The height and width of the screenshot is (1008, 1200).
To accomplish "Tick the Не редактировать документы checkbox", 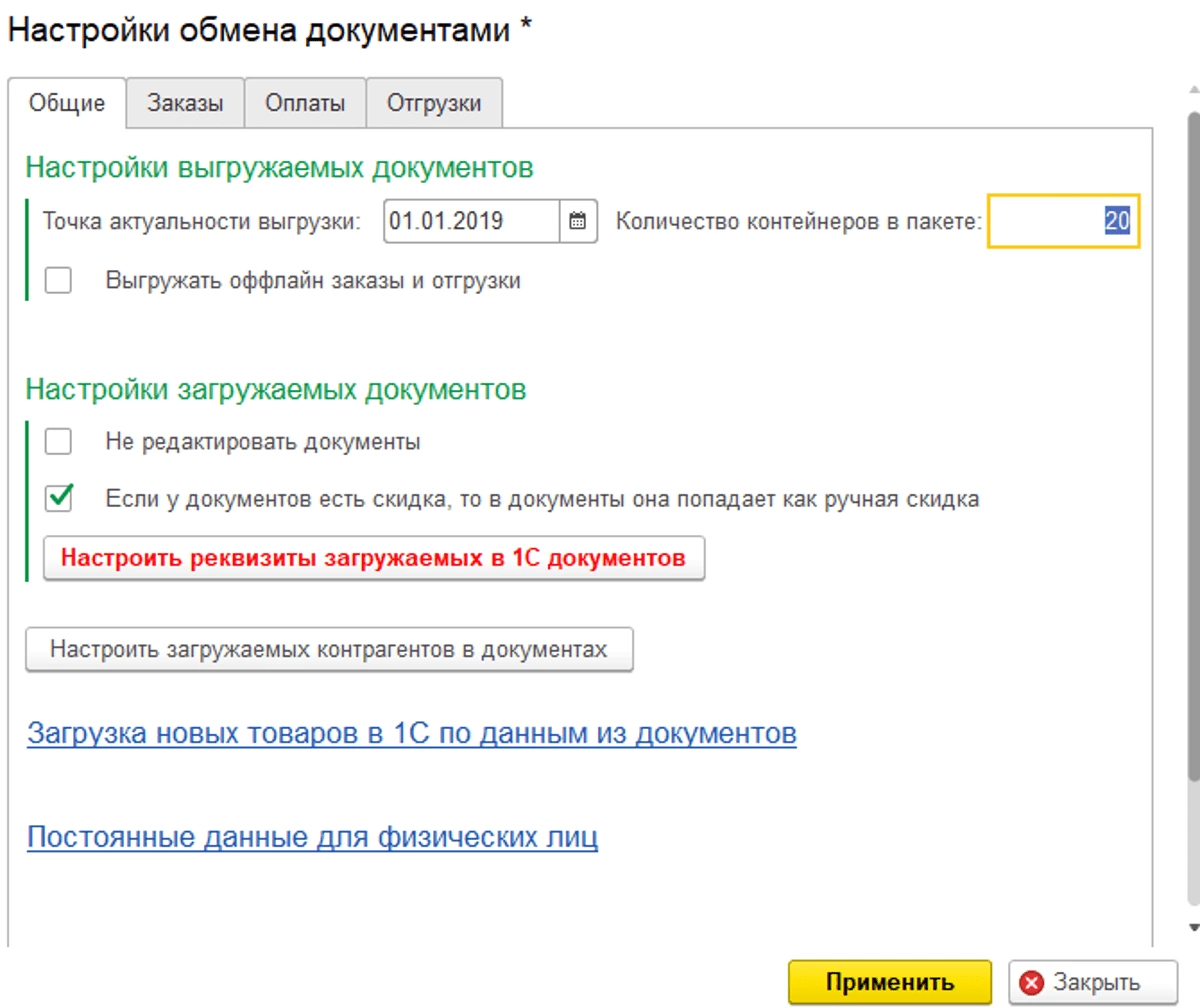I will click(59, 441).
